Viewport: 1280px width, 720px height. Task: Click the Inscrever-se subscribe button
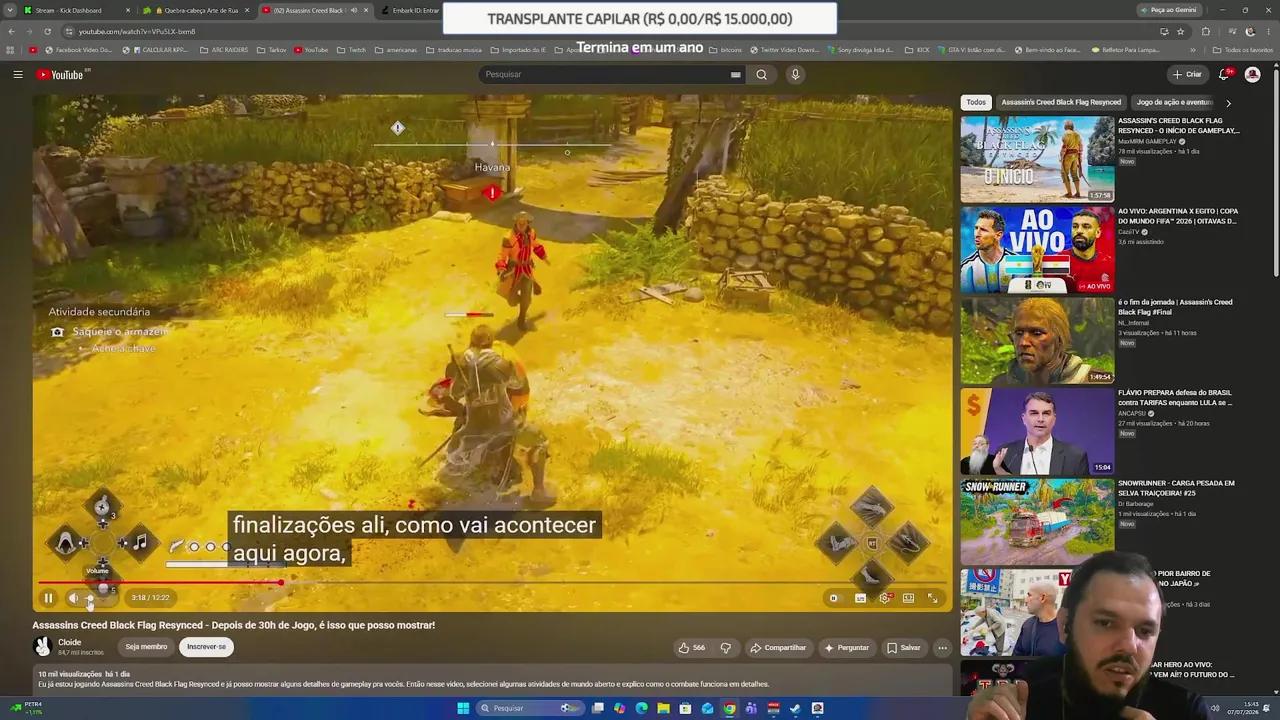(x=206, y=647)
